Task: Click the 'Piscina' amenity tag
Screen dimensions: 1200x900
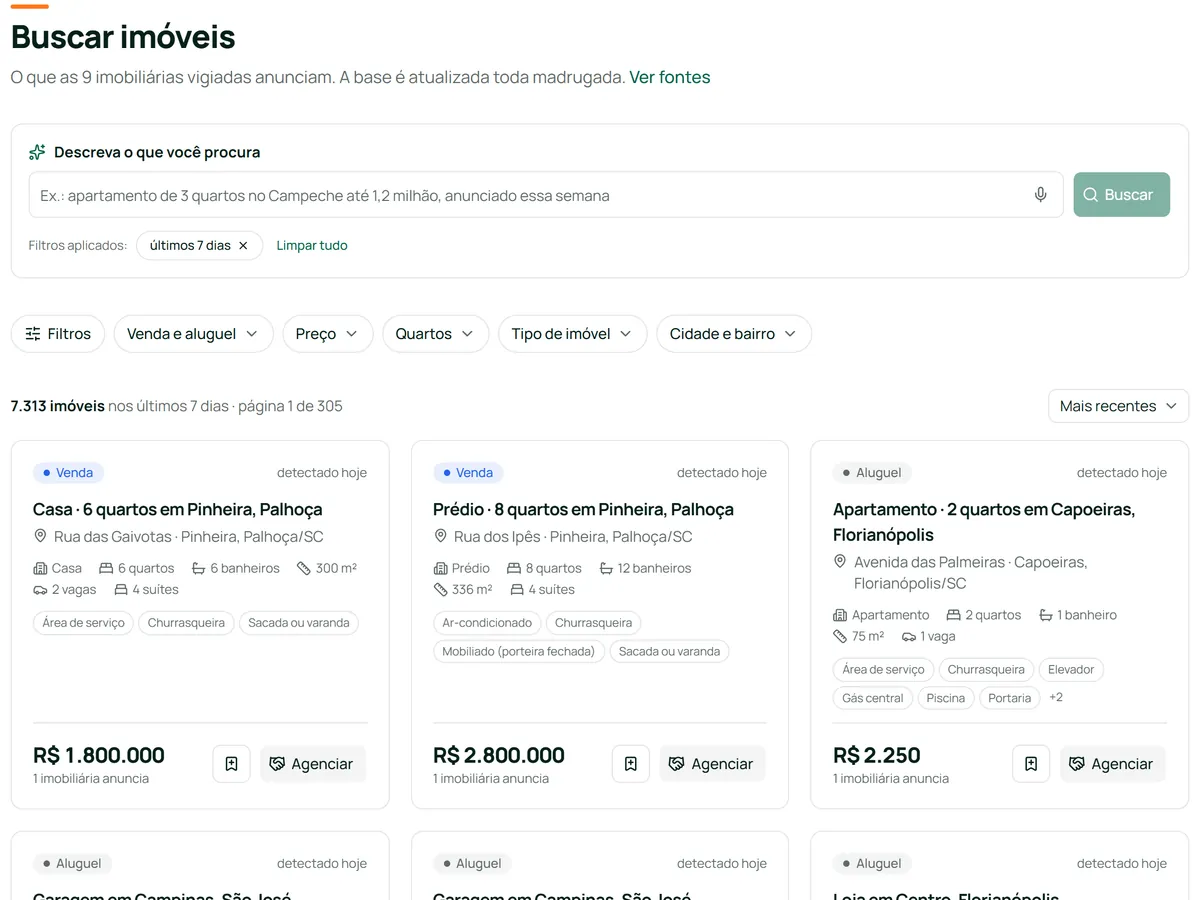Action: (x=946, y=698)
